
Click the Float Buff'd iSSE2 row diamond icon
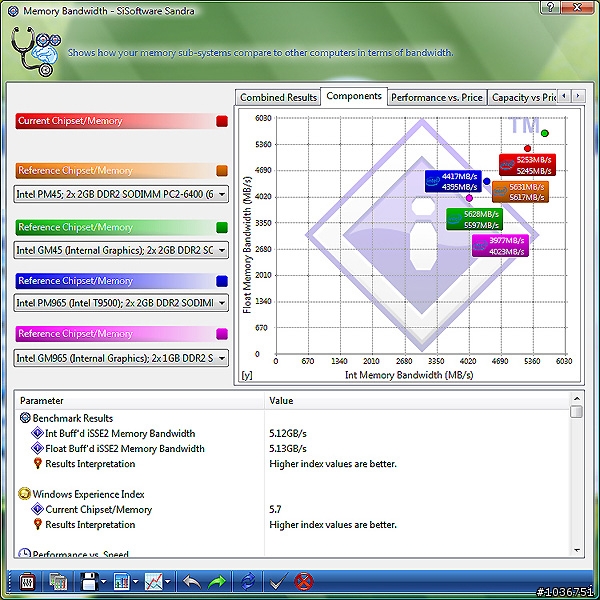click(x=37, y=448)
